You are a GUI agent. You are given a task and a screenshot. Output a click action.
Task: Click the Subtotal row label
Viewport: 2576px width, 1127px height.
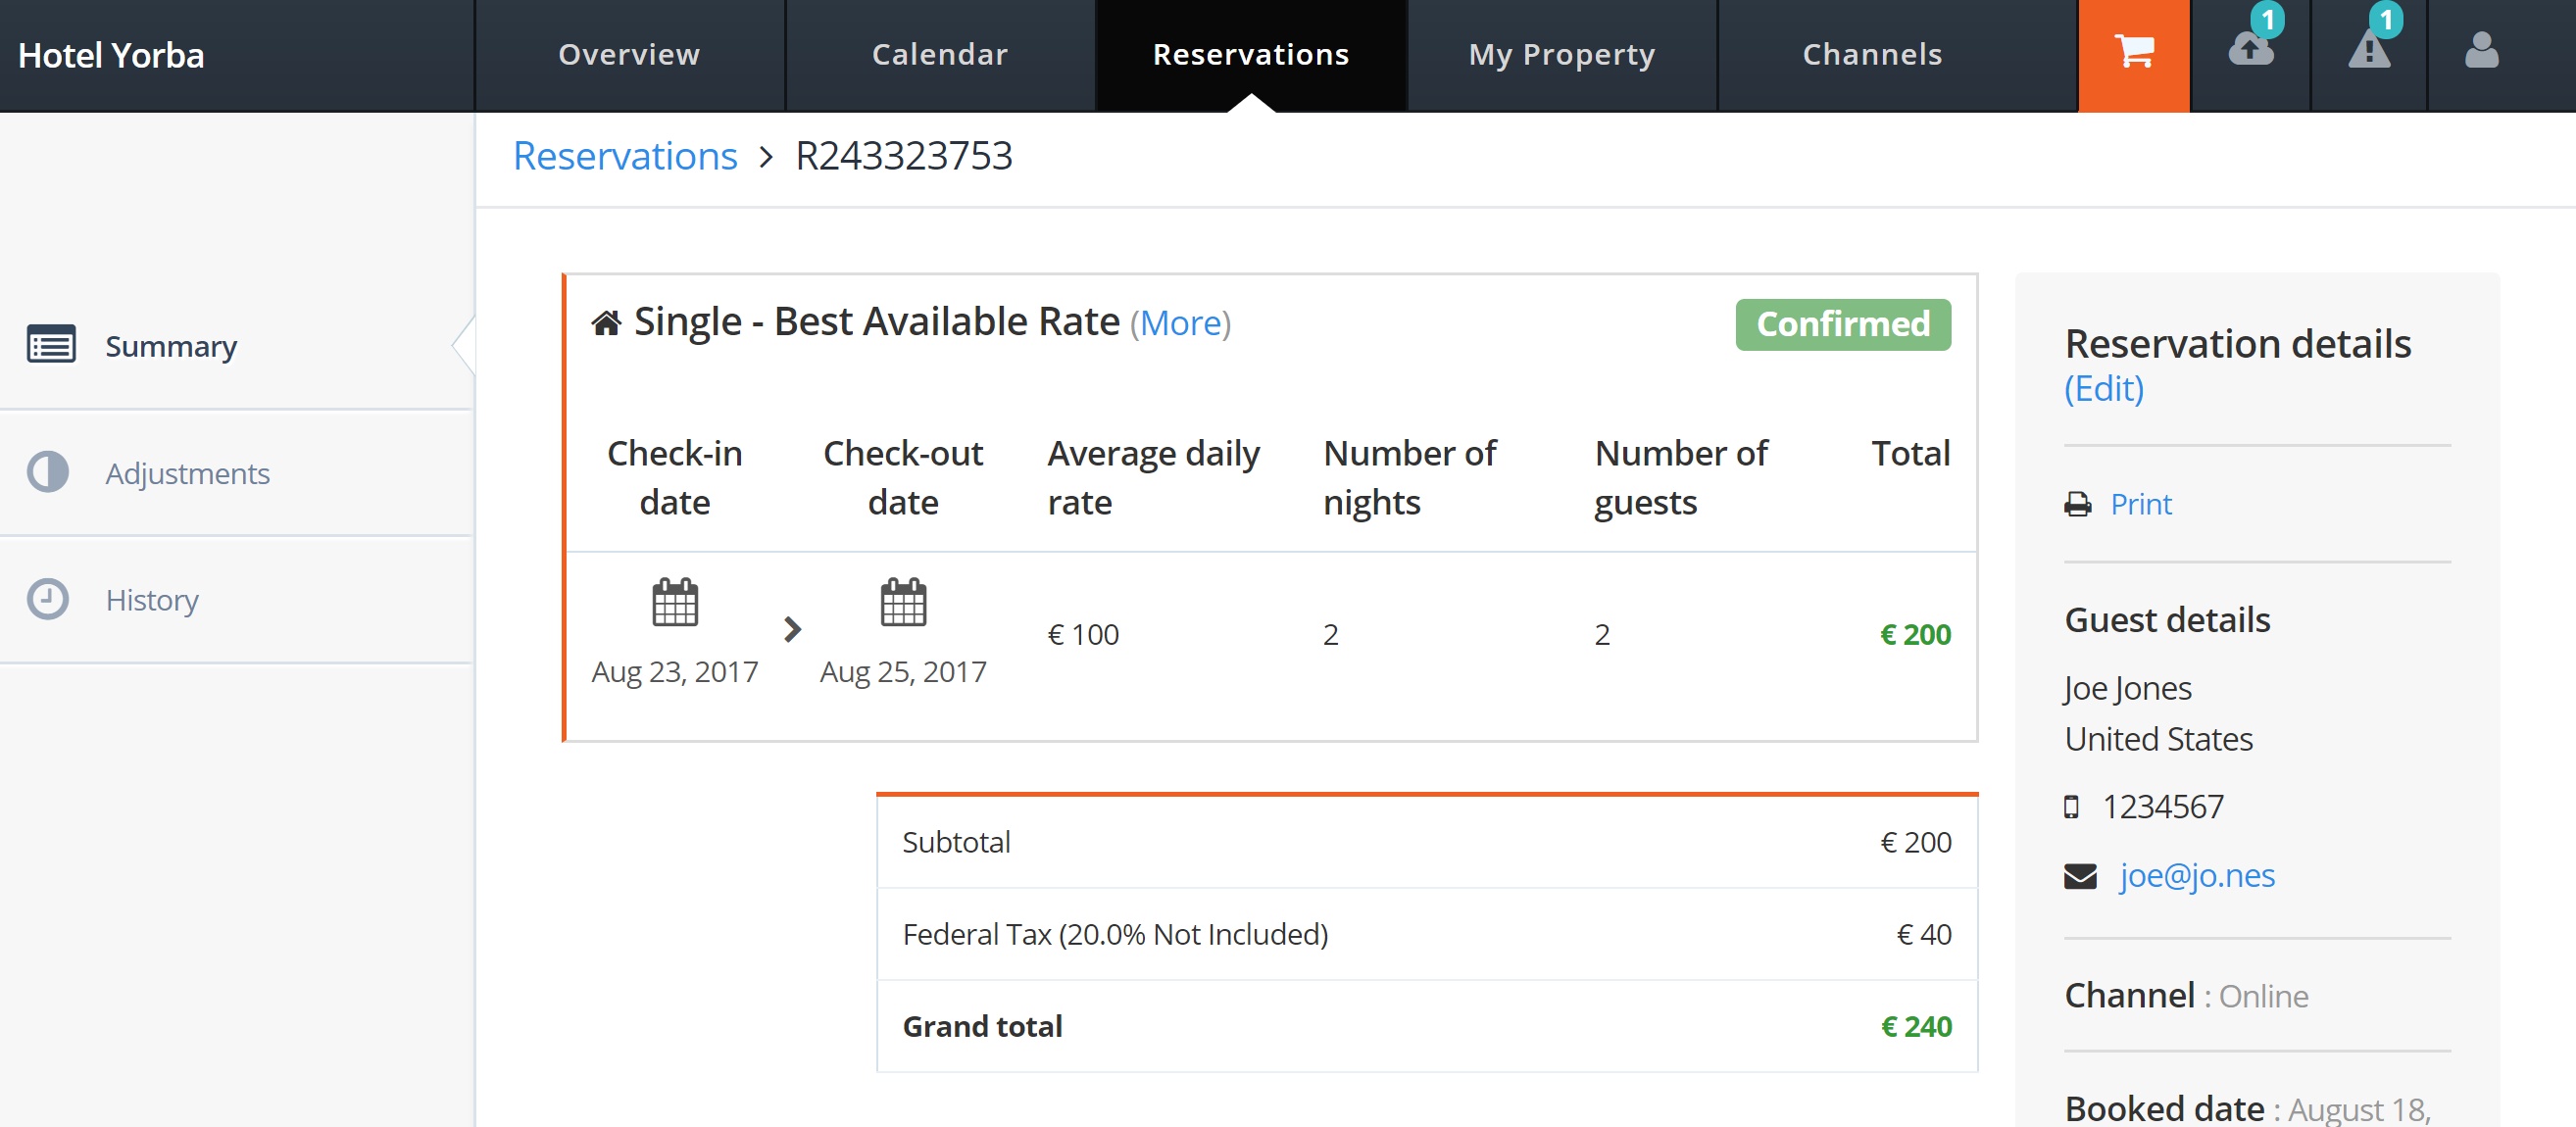(956, 842)
